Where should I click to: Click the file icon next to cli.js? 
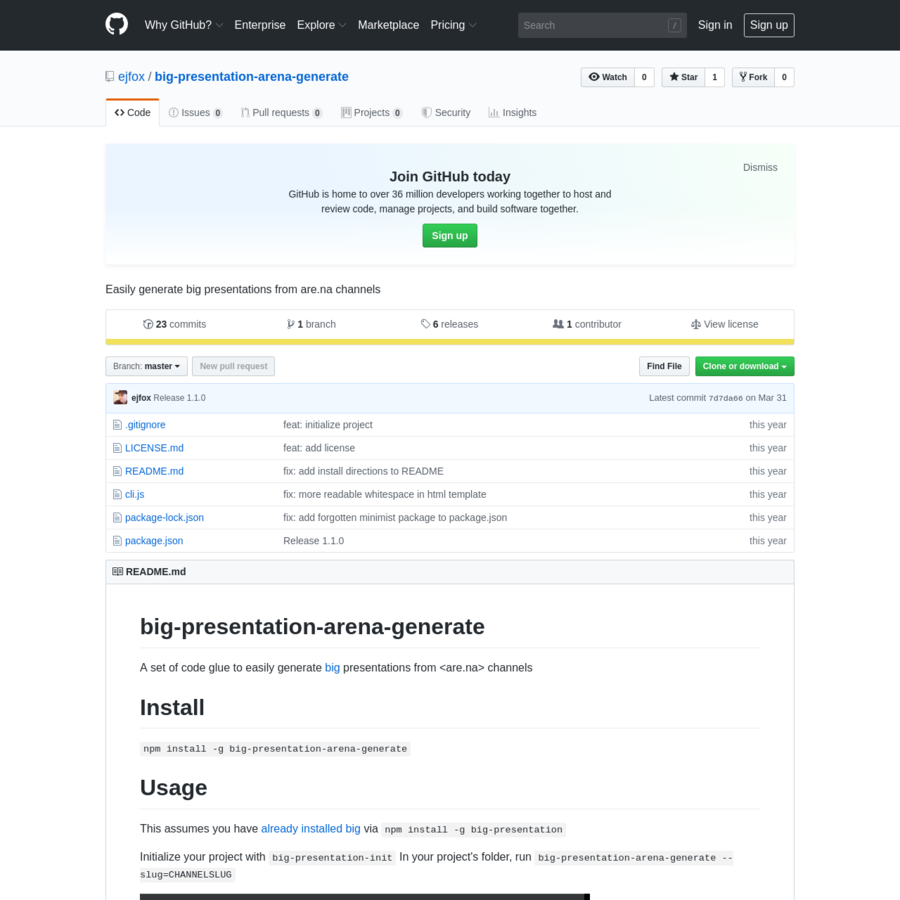(x=117, y=494)
